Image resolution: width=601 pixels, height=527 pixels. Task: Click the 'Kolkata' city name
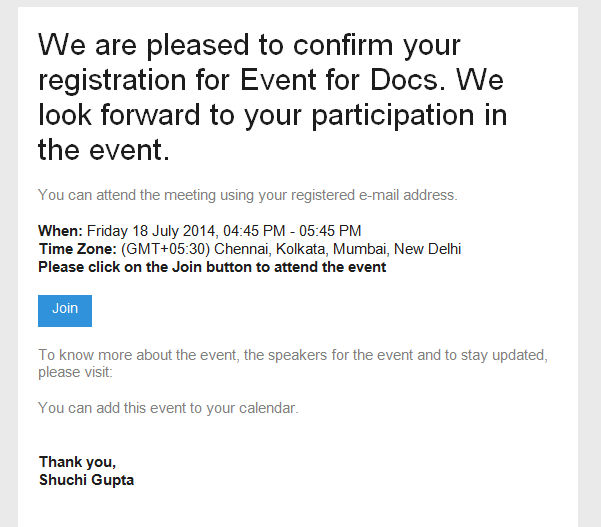click(x=302, y=249)
